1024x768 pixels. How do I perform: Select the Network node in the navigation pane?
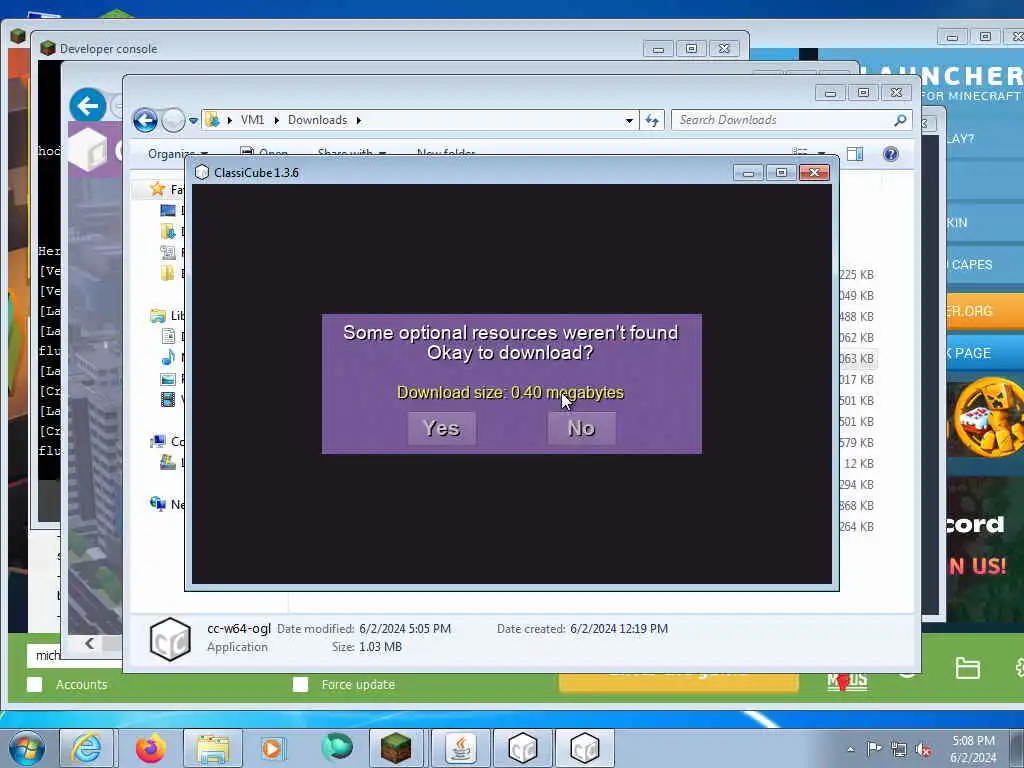(167, 504)
